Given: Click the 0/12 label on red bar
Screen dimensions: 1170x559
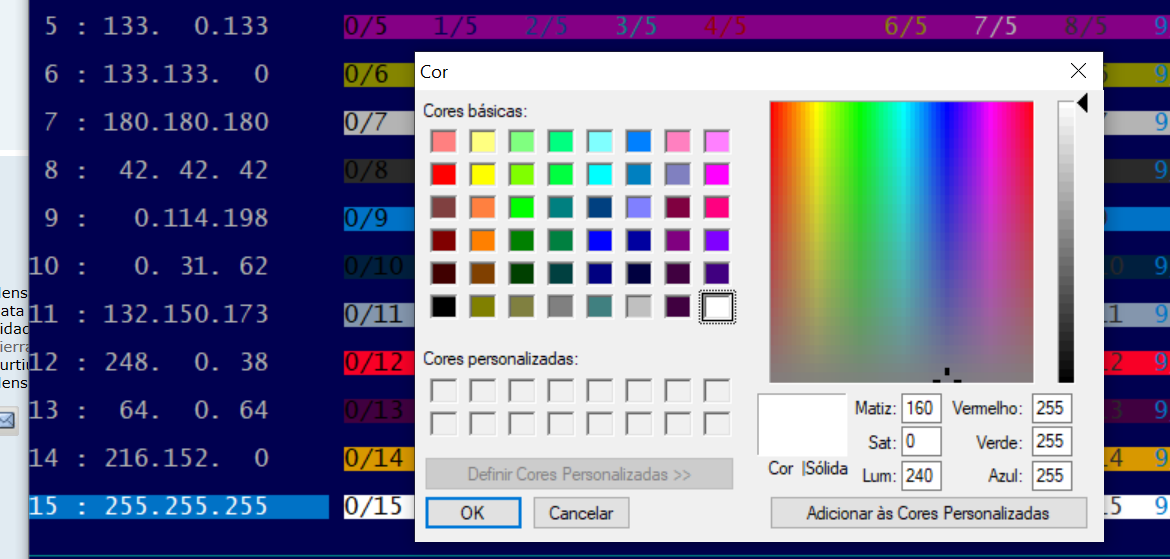Looking at the screenshot, I should point(375,363).
